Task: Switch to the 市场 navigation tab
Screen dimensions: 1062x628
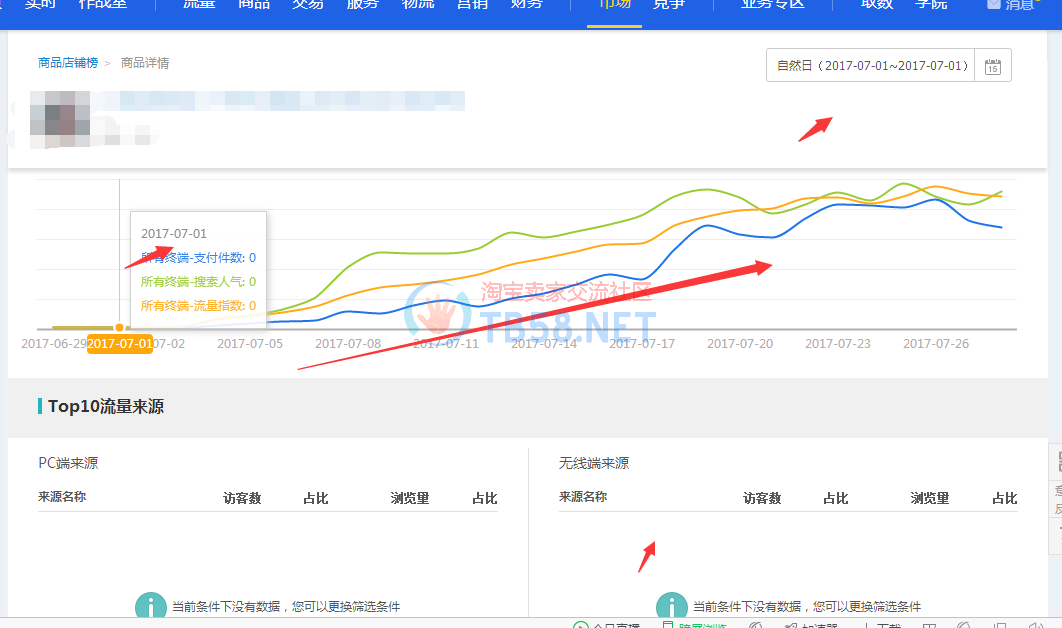Action: (x=614, y=5)
